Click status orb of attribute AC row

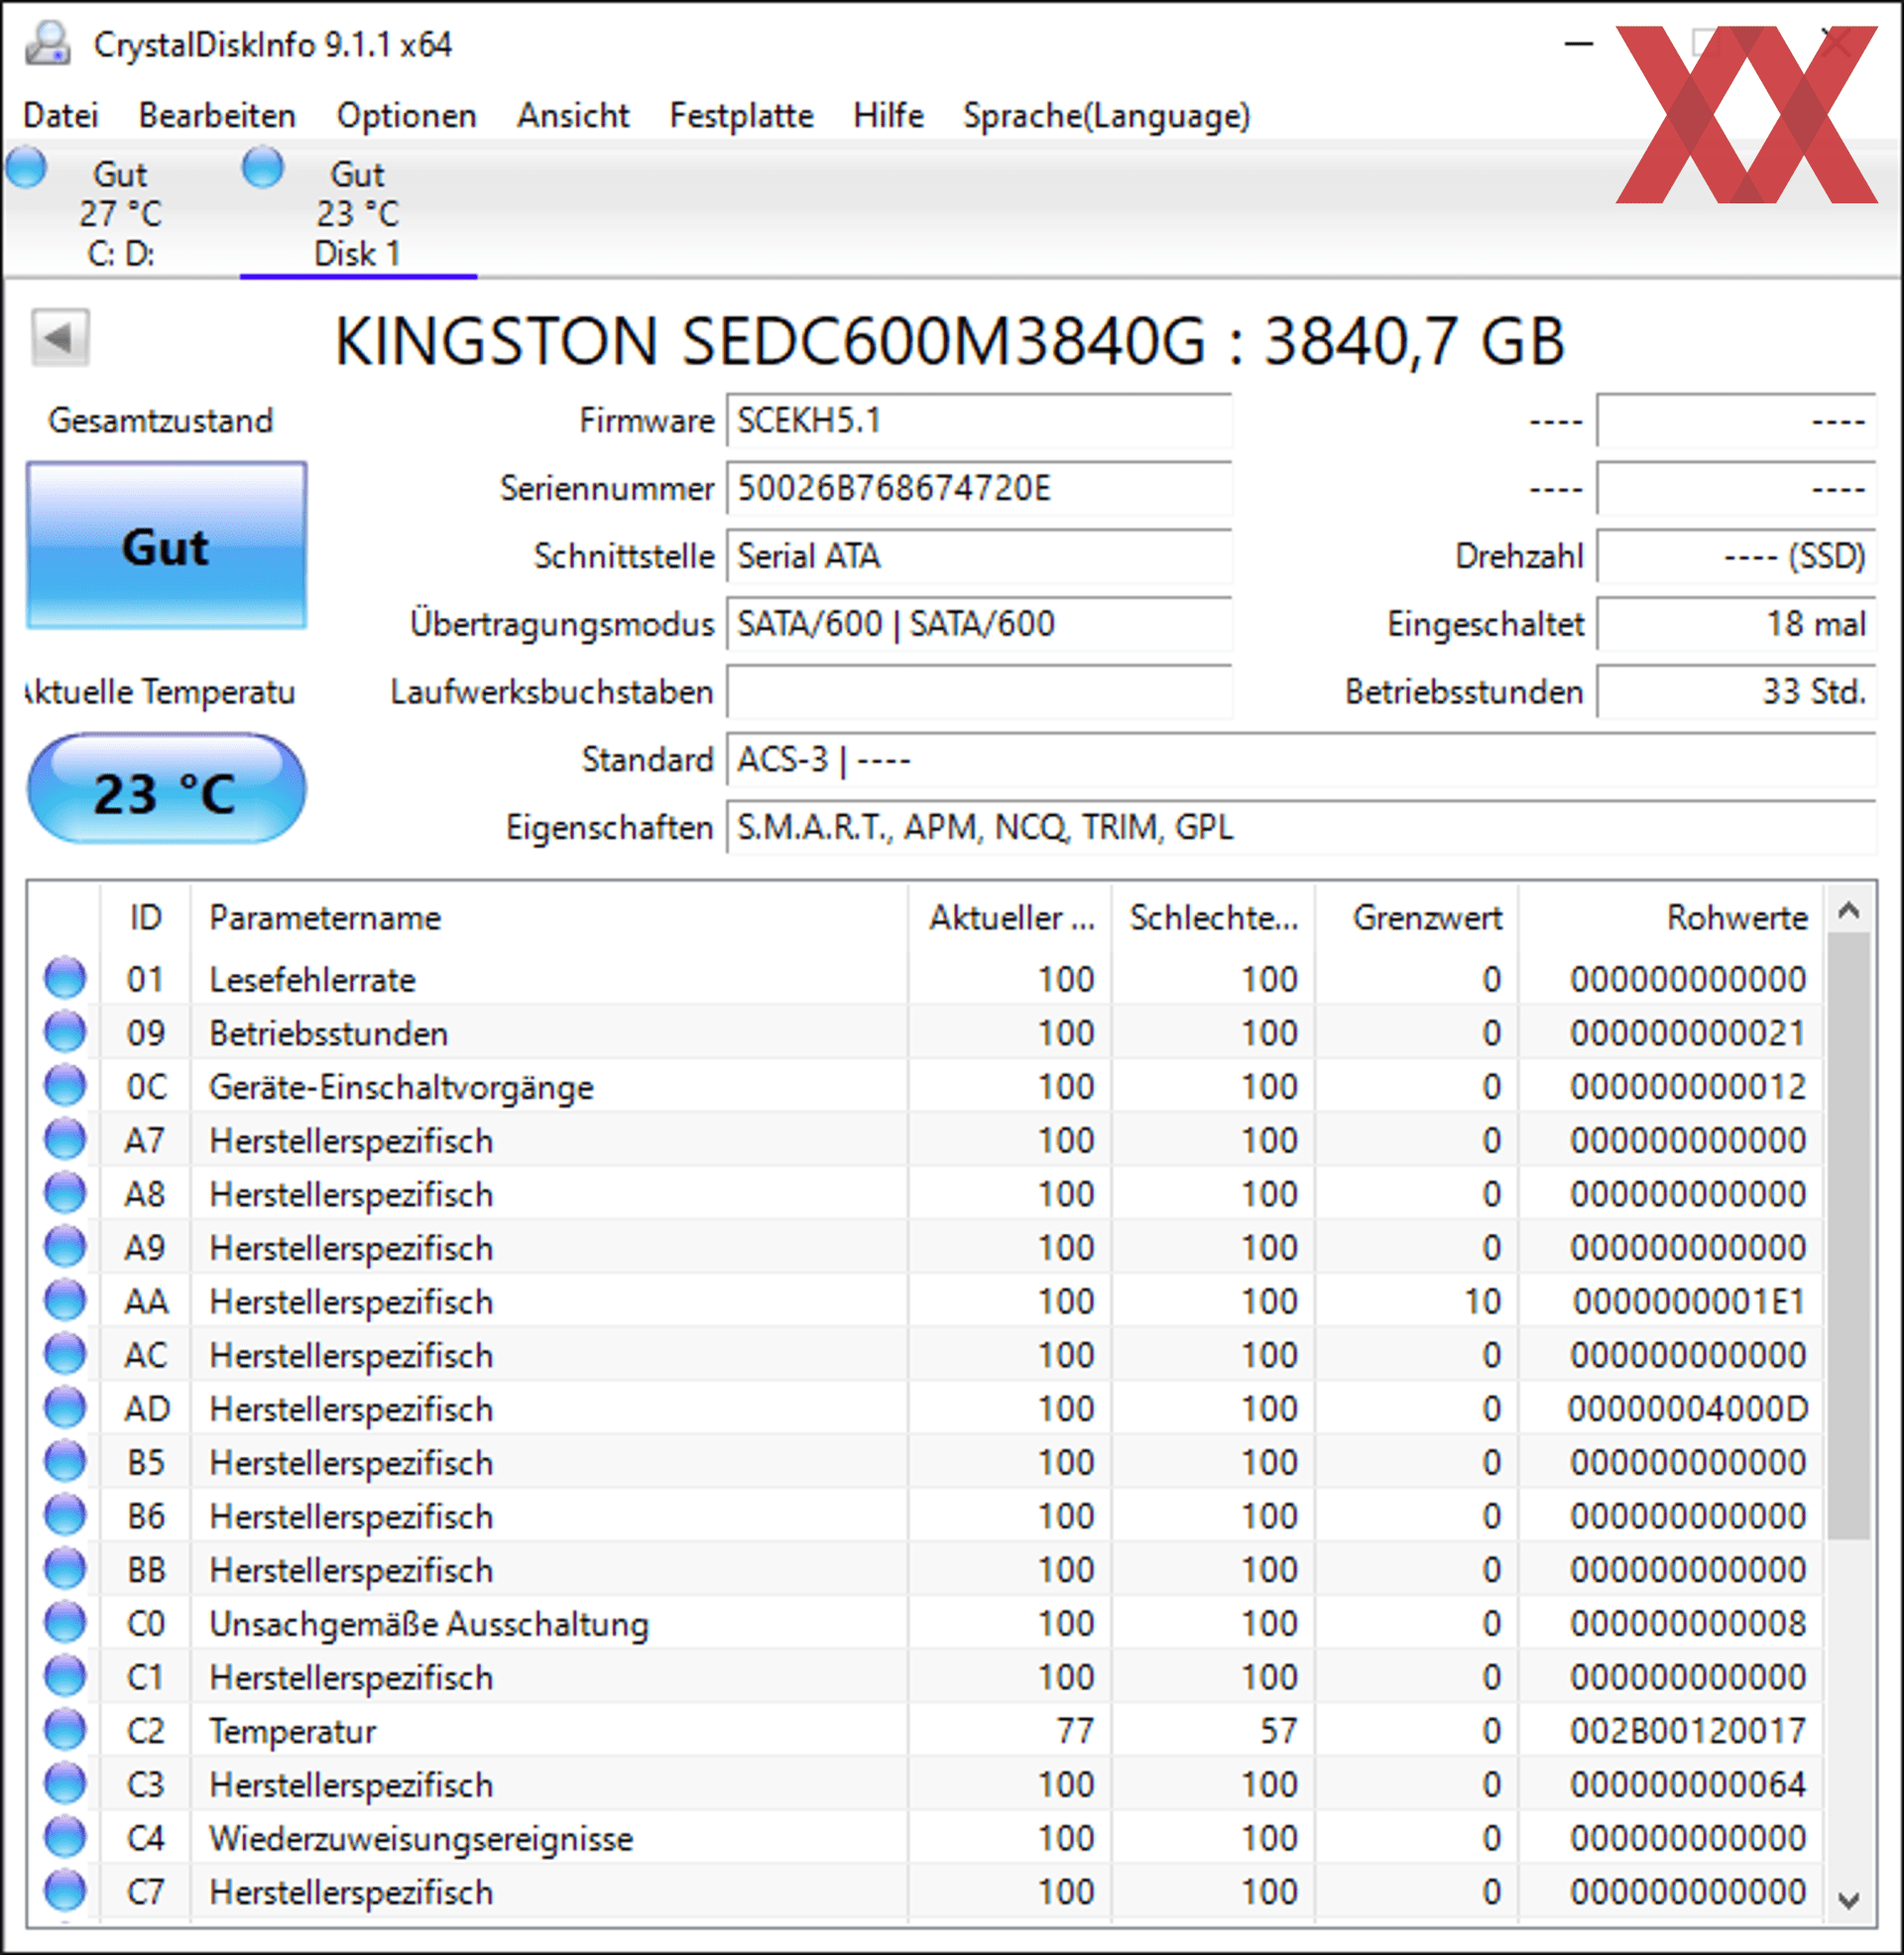click(65, 1355)
